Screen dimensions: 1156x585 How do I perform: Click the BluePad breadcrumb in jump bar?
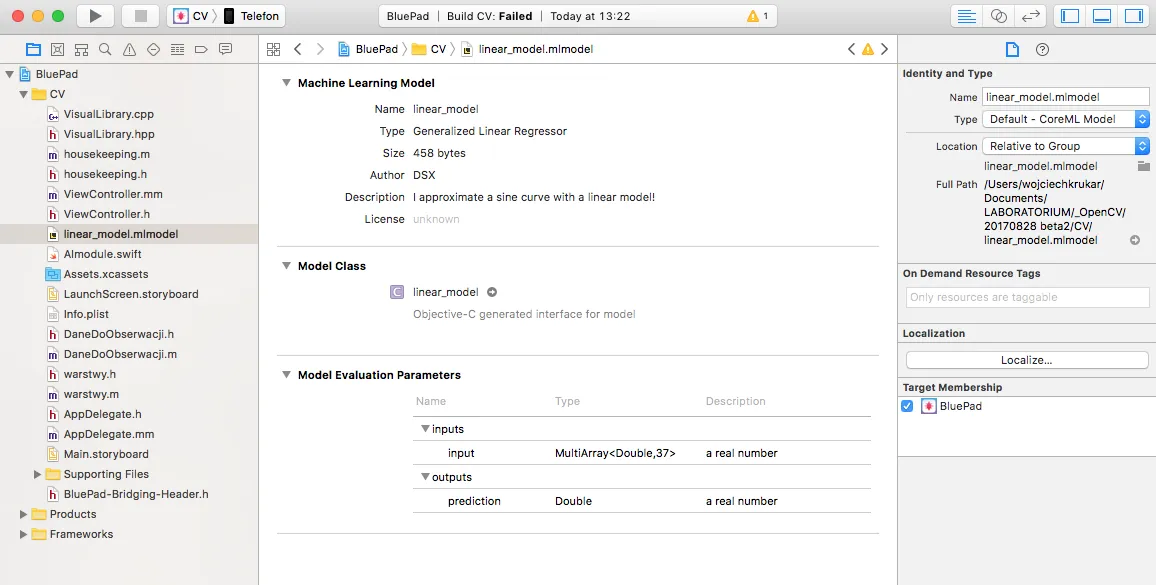click(368, 49)
